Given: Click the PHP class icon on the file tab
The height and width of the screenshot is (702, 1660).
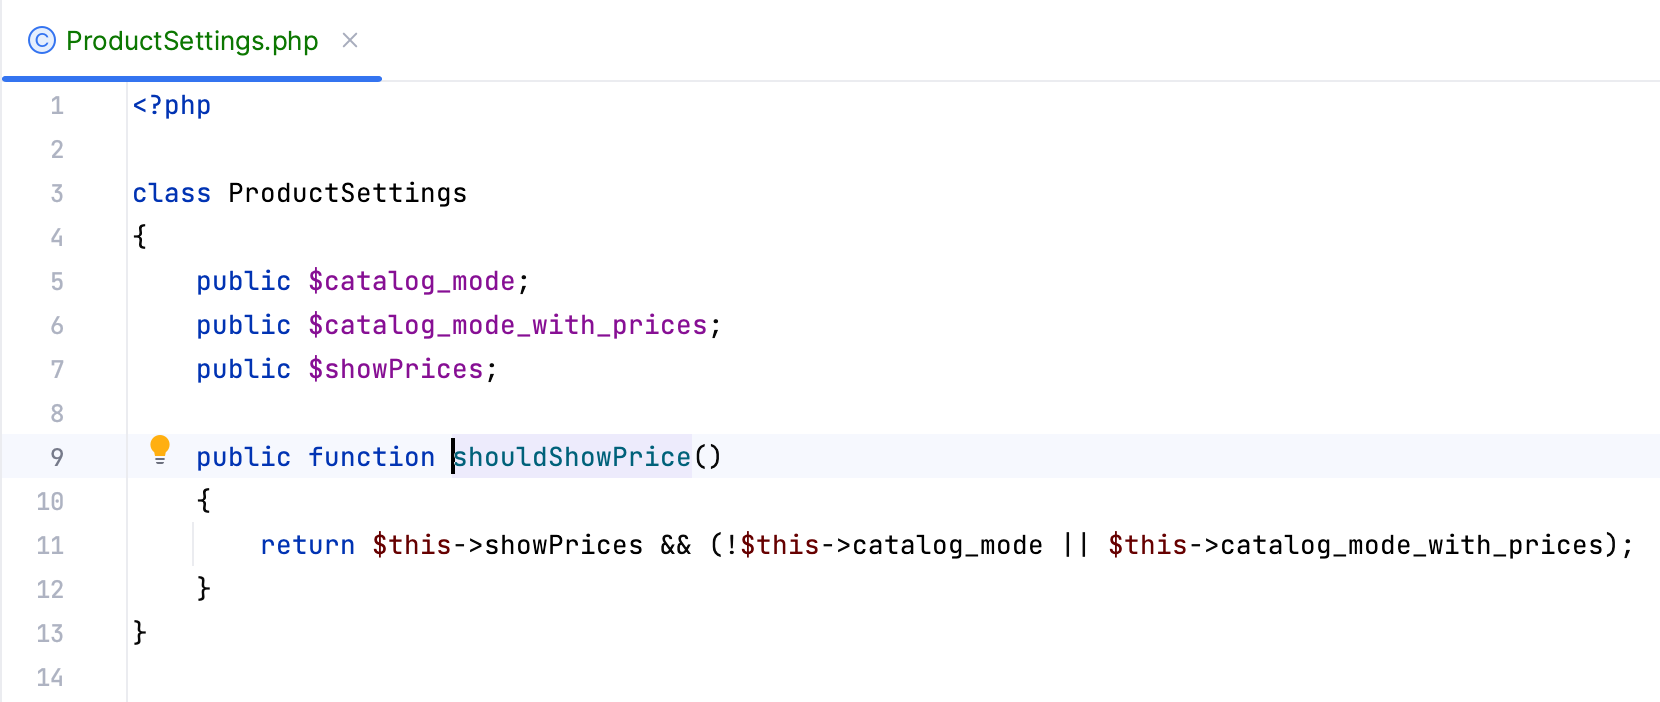Looking at the screenshot, I should click(38, 41).
